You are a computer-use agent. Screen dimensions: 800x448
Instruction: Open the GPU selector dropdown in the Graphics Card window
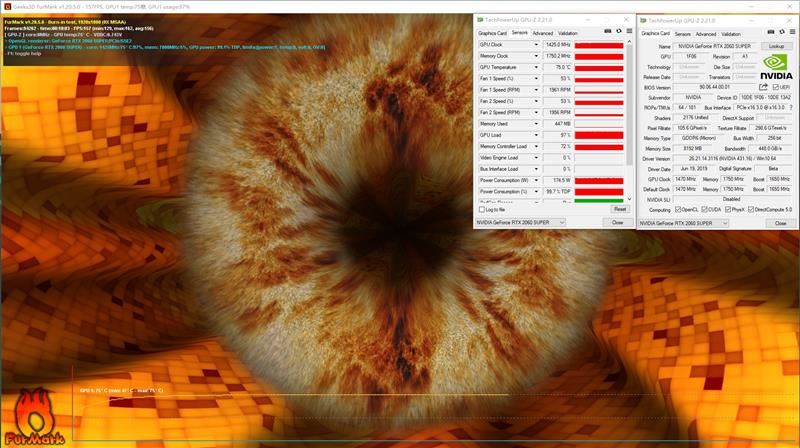(684, 223)
